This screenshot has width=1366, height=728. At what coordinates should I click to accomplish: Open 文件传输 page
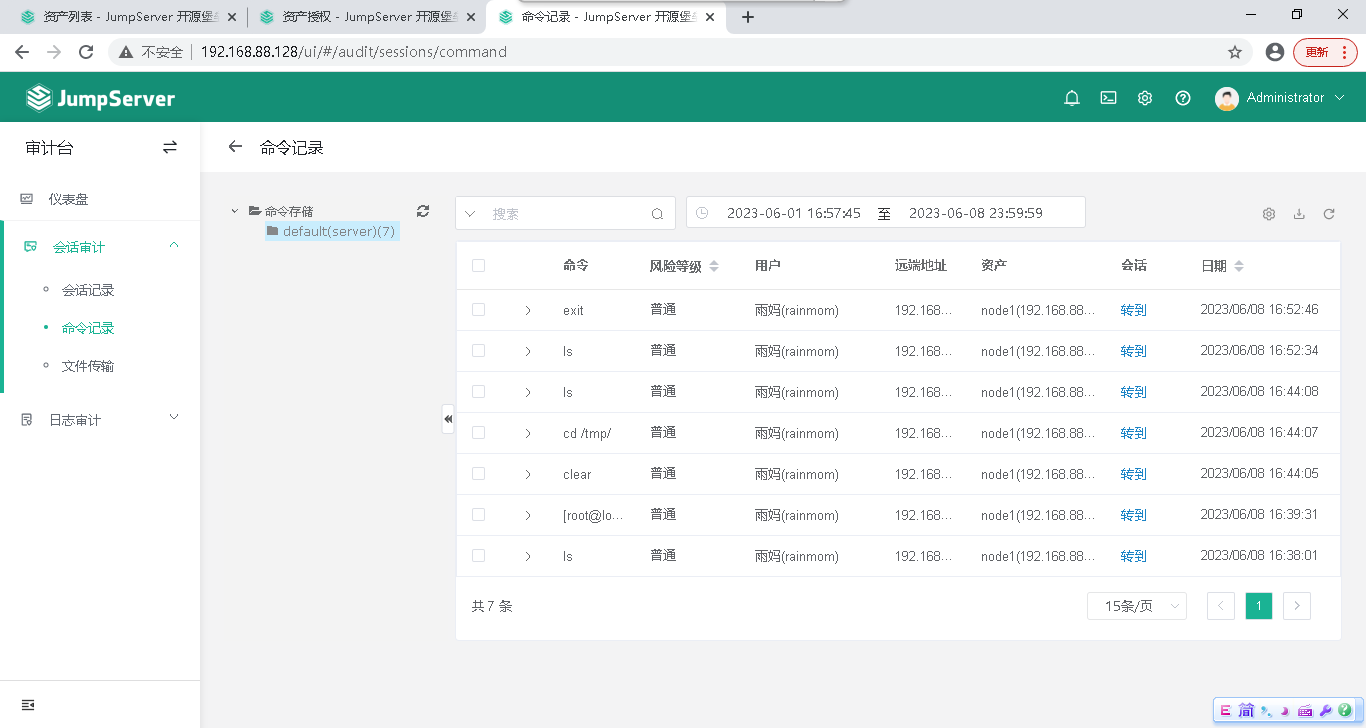(x=88, y=366)
